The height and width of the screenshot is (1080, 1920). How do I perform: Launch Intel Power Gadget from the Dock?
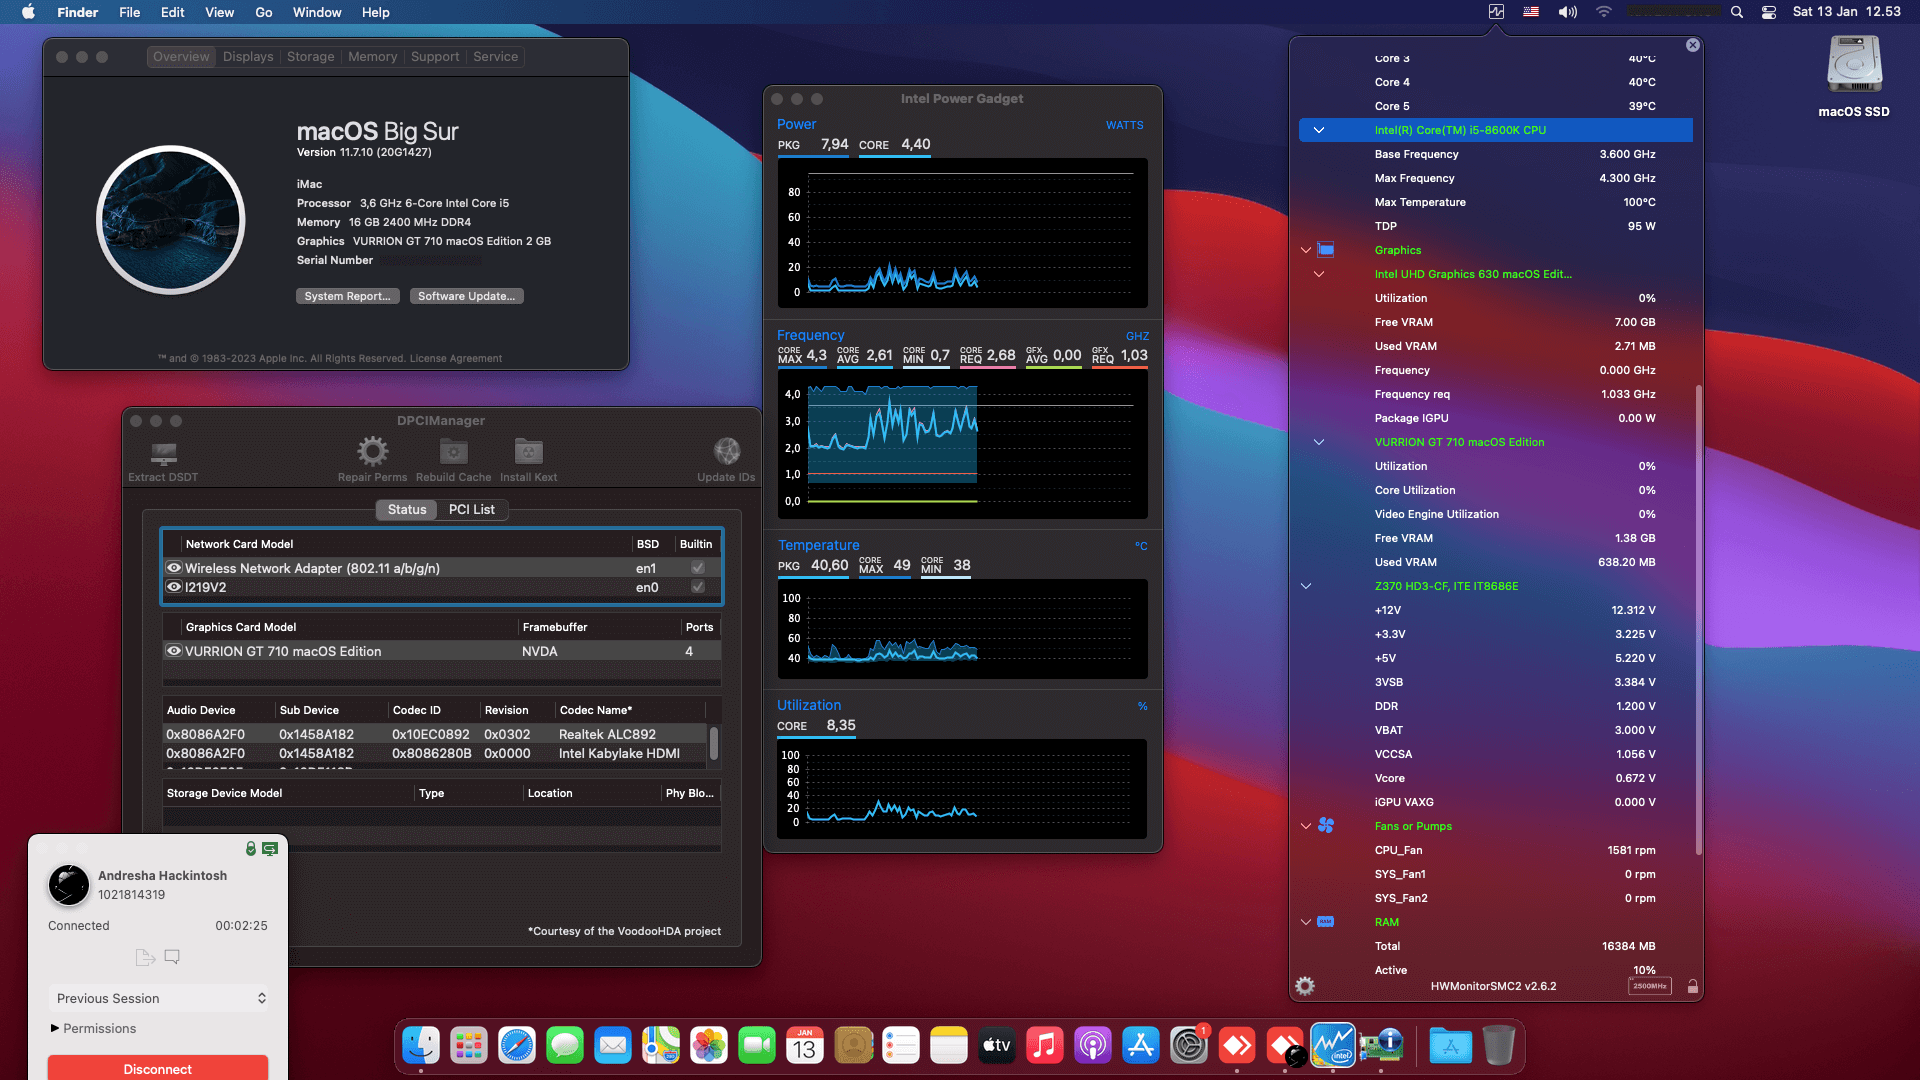coord(1332,1045)
